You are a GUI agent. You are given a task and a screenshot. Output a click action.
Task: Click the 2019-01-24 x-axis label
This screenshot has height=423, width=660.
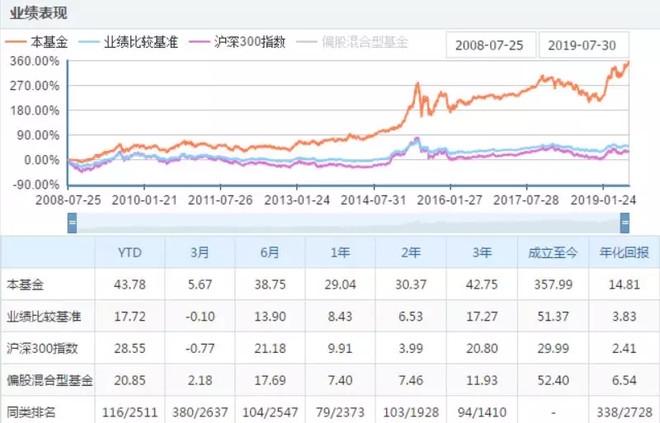603,200
